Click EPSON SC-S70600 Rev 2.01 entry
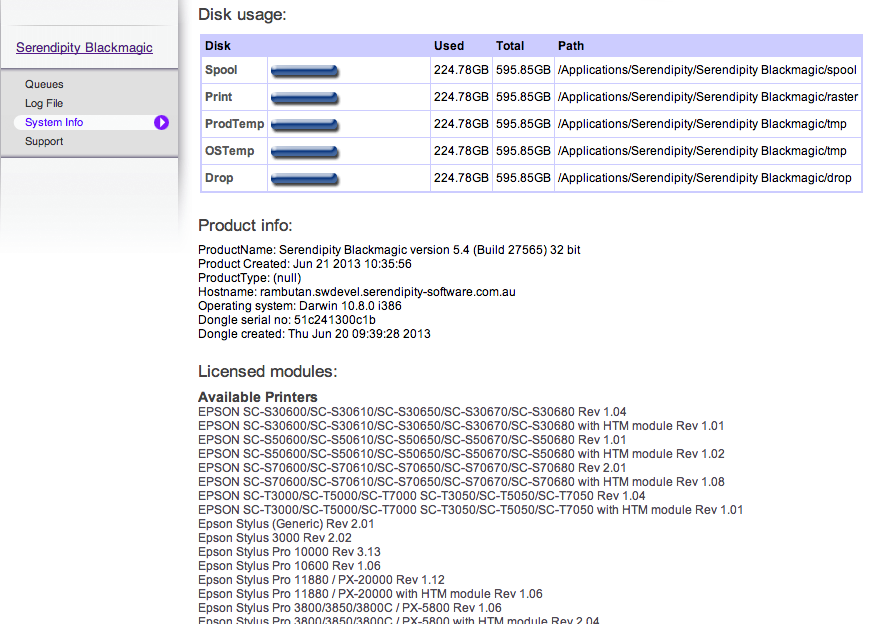Viewport: 889px width, 624px height. pyautogui.click(x=412, y=468)
